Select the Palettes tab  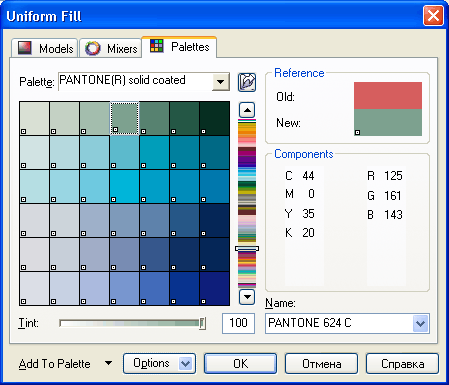[x=179, y=47]
